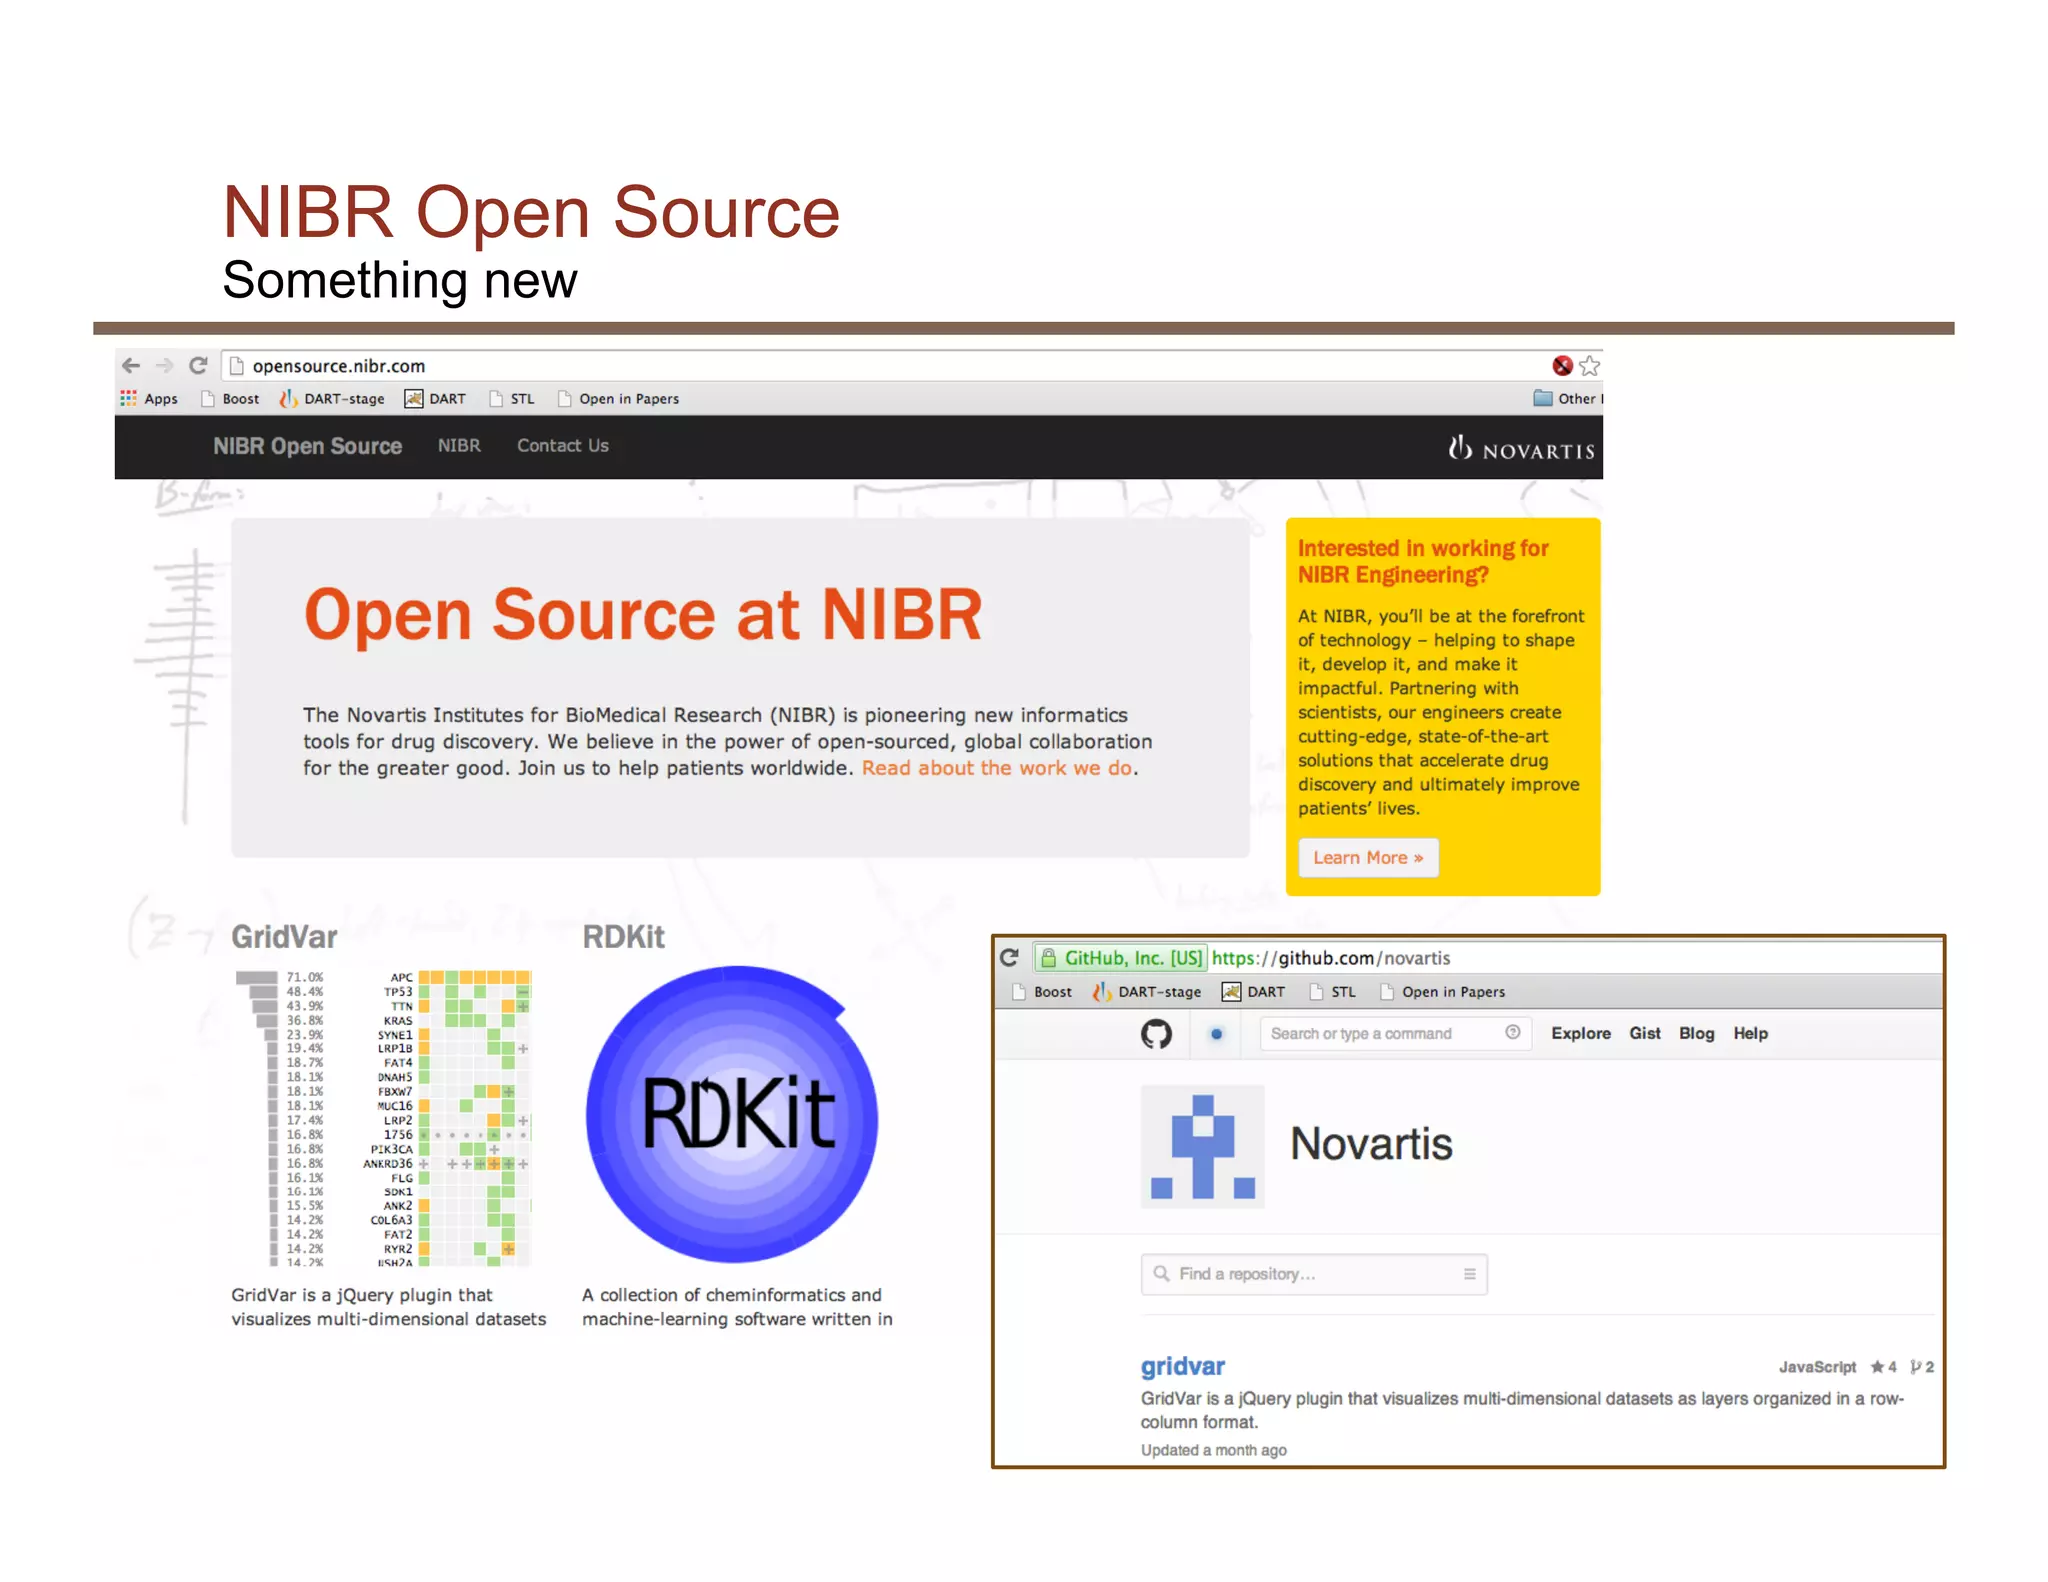Click the fork count on gridvar
The image size is (2048, 1582).
[x=1922, y=1367]
